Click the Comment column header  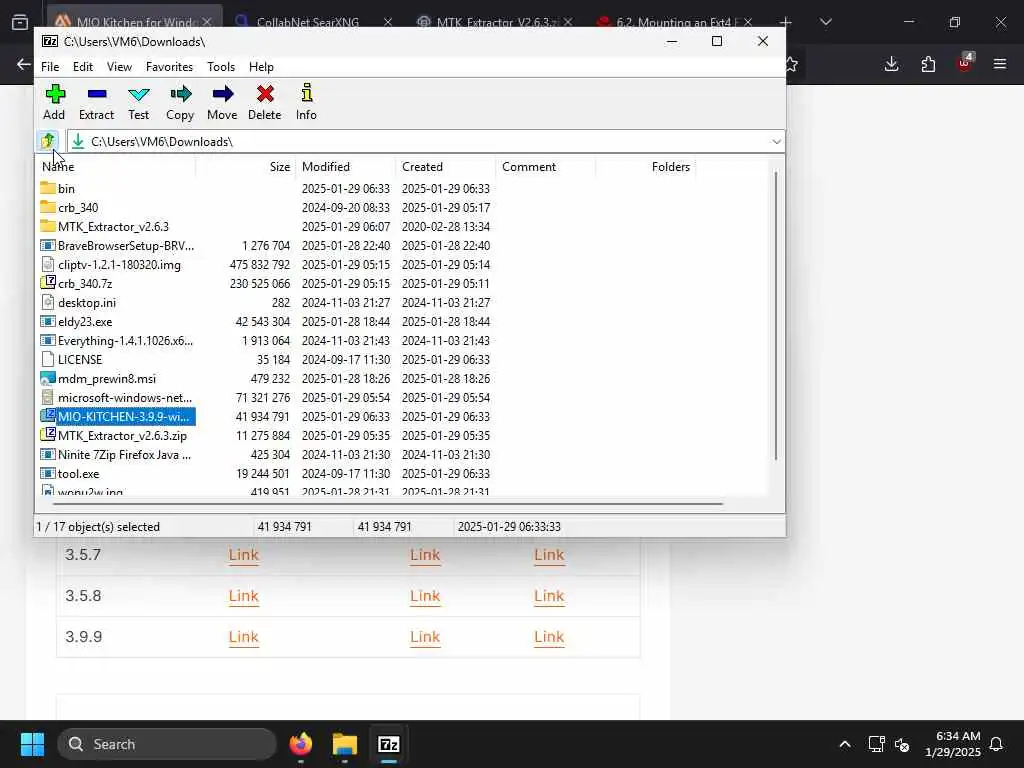click(545, 167)
